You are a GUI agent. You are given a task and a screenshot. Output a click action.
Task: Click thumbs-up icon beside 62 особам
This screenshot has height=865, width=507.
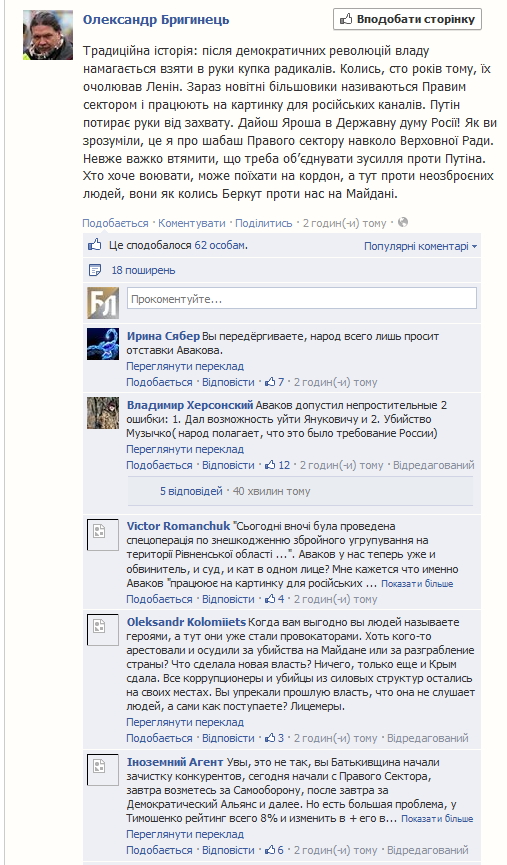click(x=95, y=245)
